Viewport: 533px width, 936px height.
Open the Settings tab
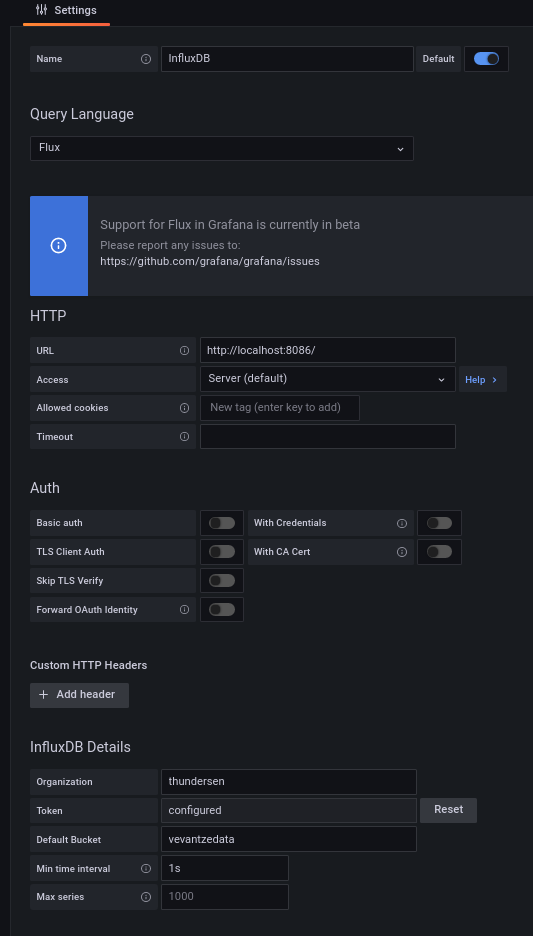click(x=66, y=11)
